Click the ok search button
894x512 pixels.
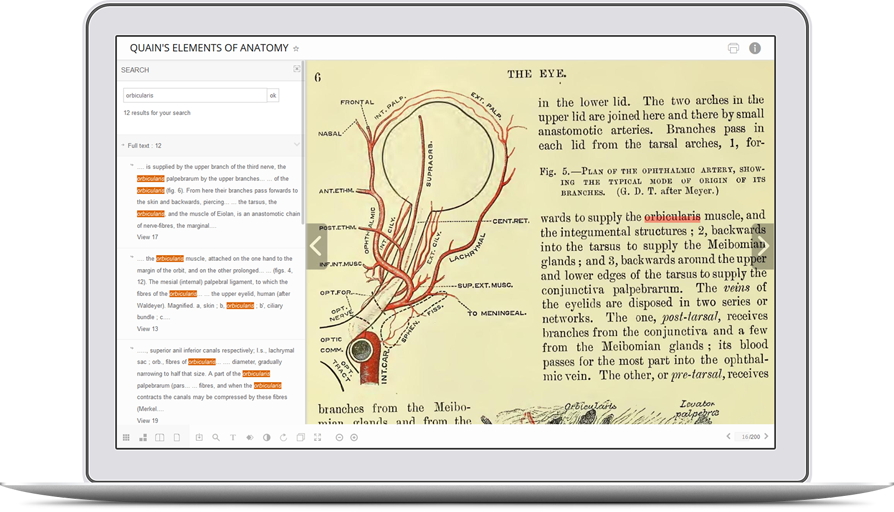tap(273, 95)
